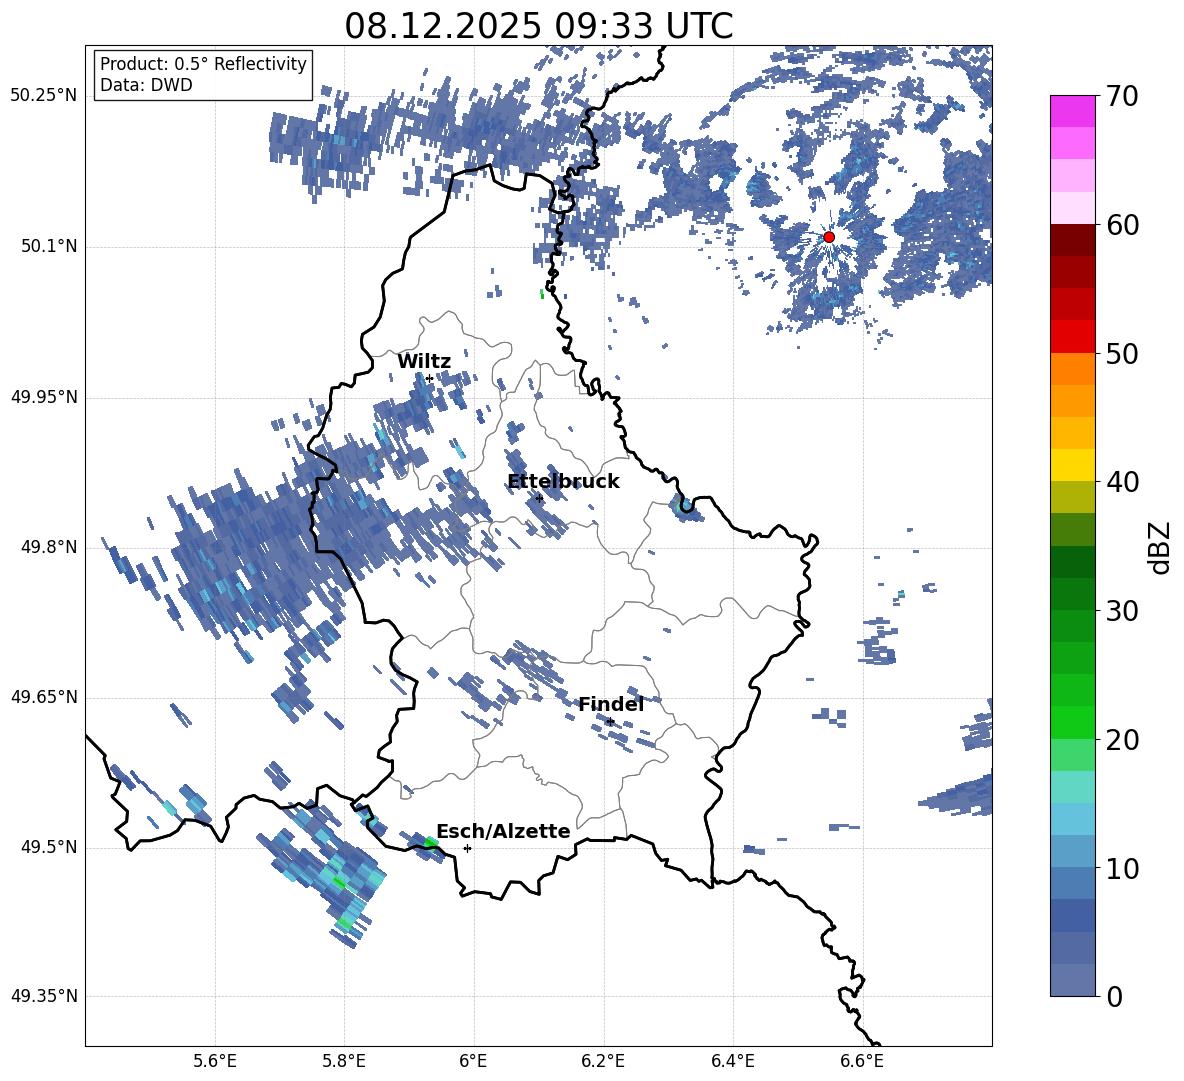Screen dimensions: 1184x1081
Task: Click the Findel location cross marker
Action: point(610,722)
